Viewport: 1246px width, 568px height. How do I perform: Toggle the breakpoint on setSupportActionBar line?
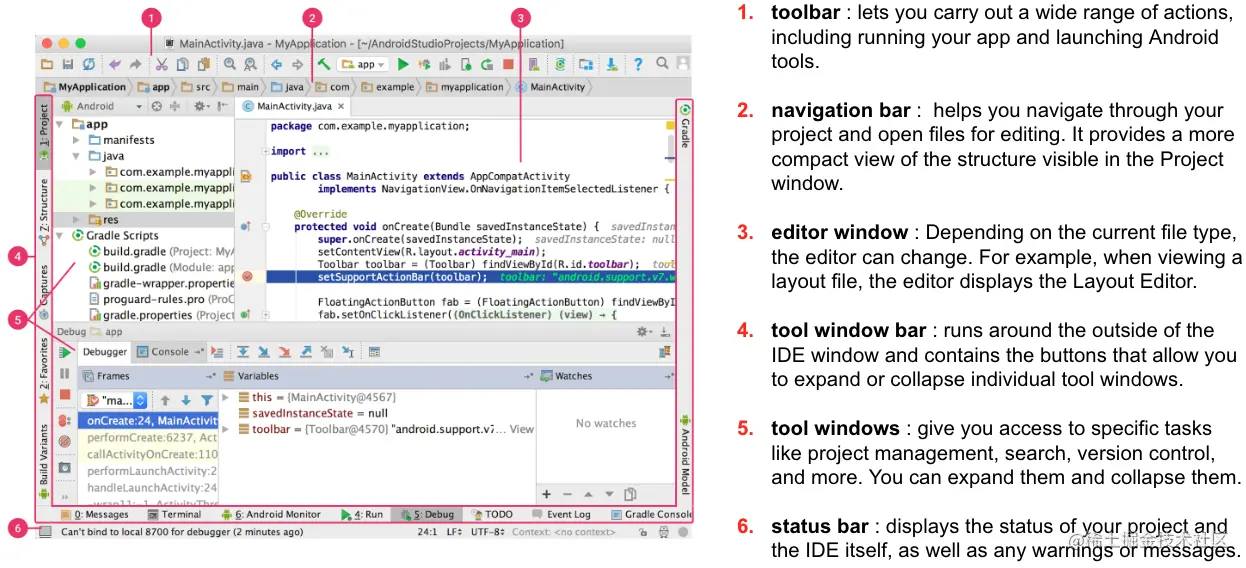(x=247, y=276)
